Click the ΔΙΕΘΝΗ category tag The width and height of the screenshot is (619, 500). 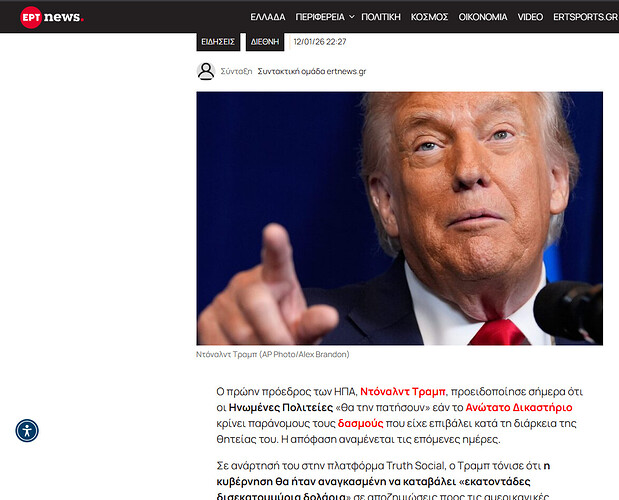(x=265, y=42)
